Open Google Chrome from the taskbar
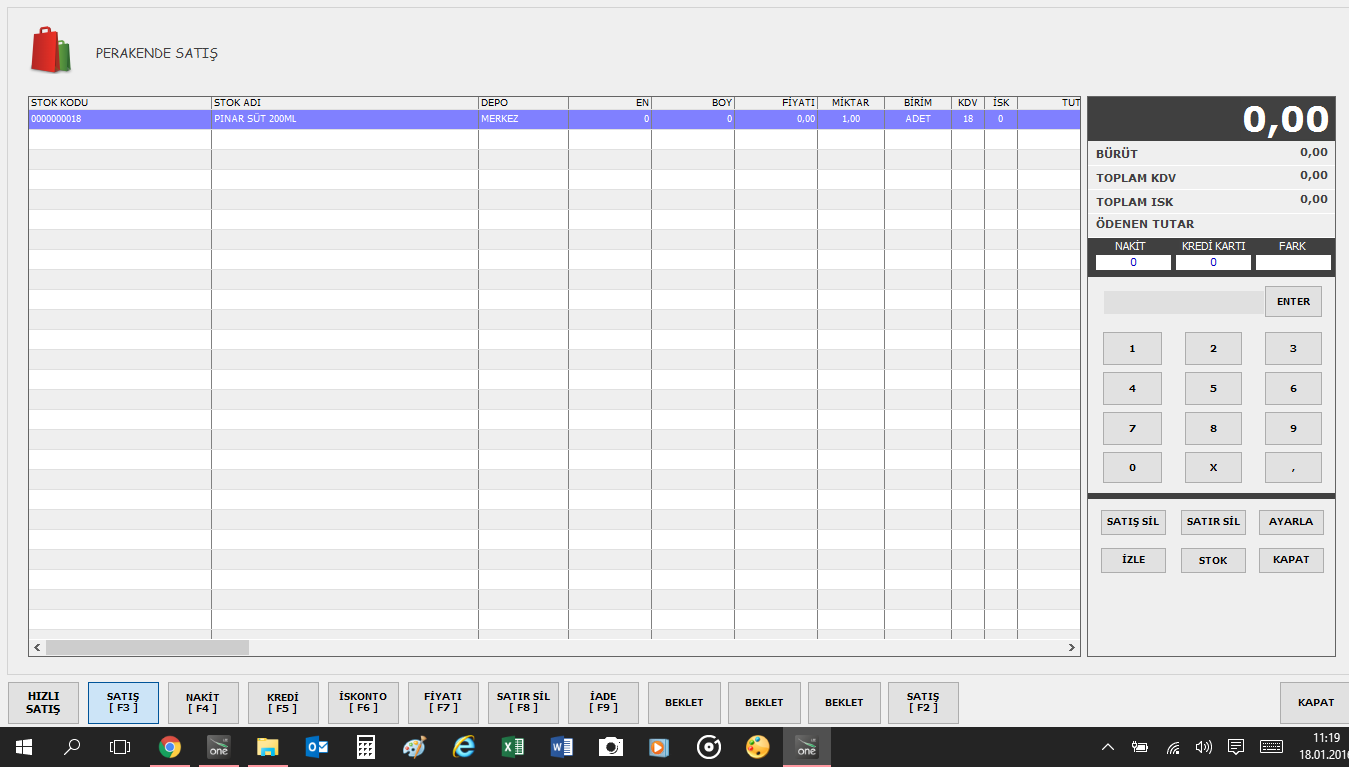The height and width of the screenshot is (767, 1349). 170,747
